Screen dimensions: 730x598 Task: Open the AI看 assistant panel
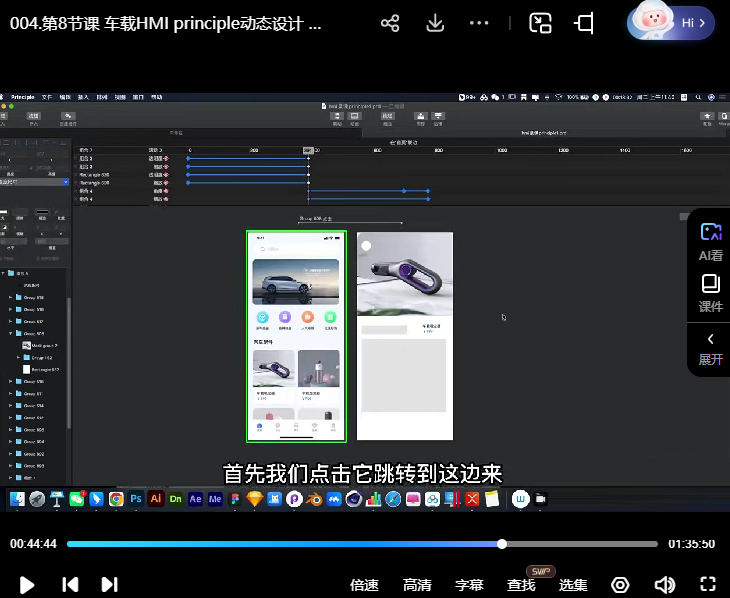711,241
